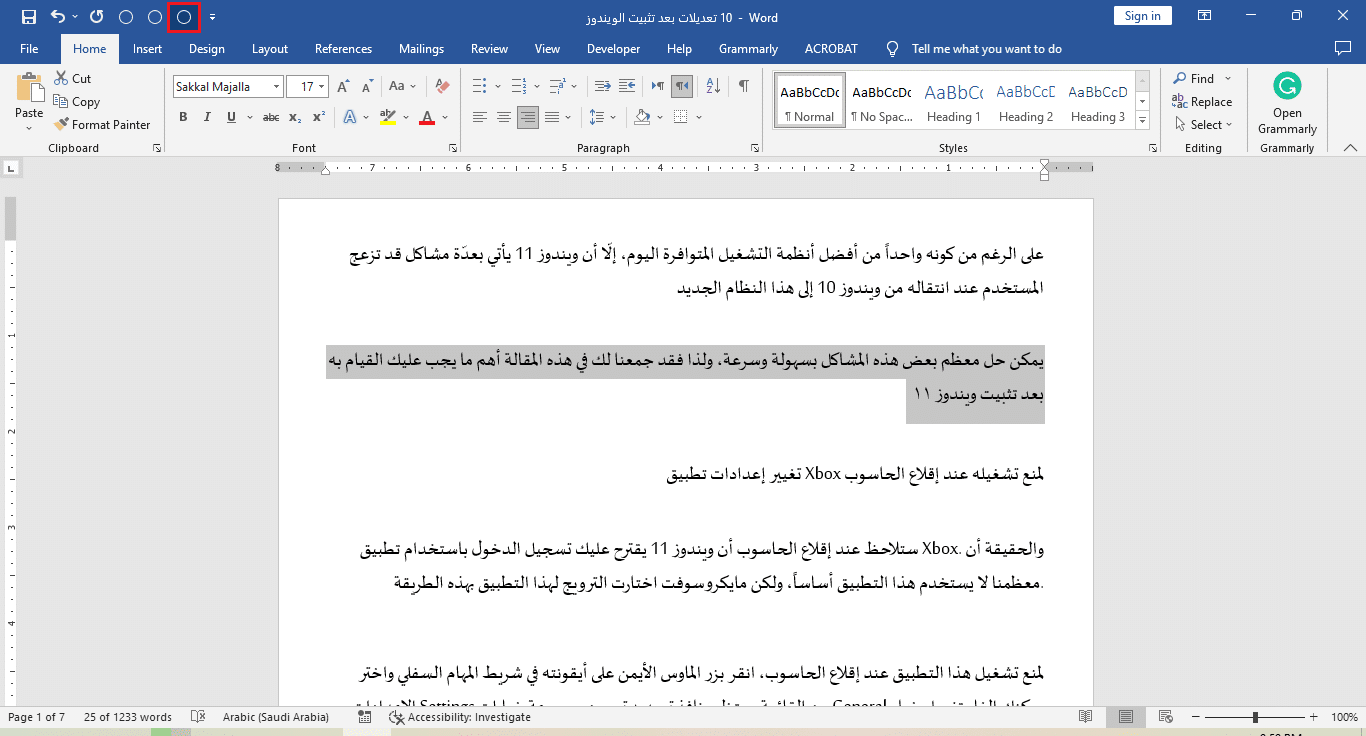Switch to the Layout ribbon tab
Screen dimensions: 1366x736
pyautogui.click(x=269, y=49)
